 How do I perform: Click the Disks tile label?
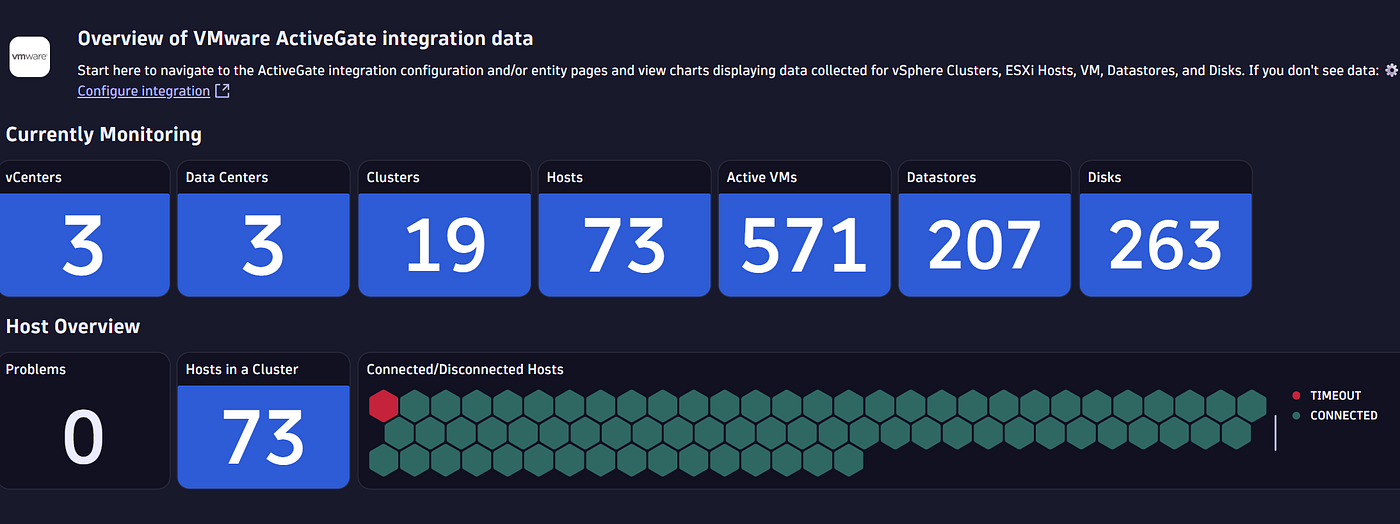click(x=1104, y=177)
